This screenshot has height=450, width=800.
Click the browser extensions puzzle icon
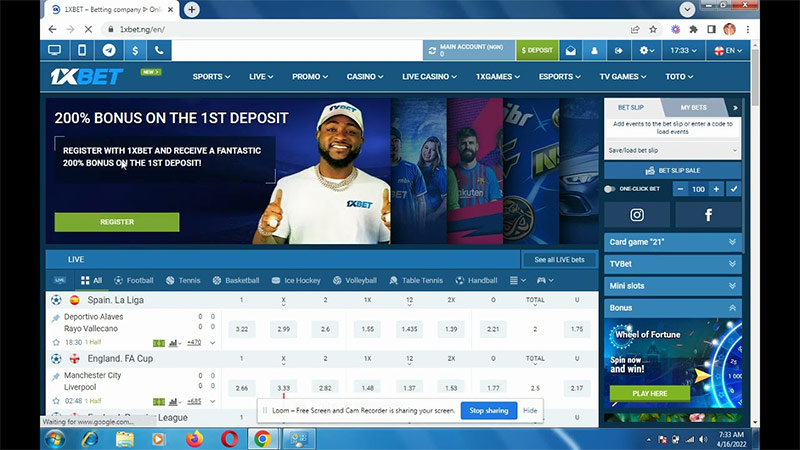pos(693,30)
